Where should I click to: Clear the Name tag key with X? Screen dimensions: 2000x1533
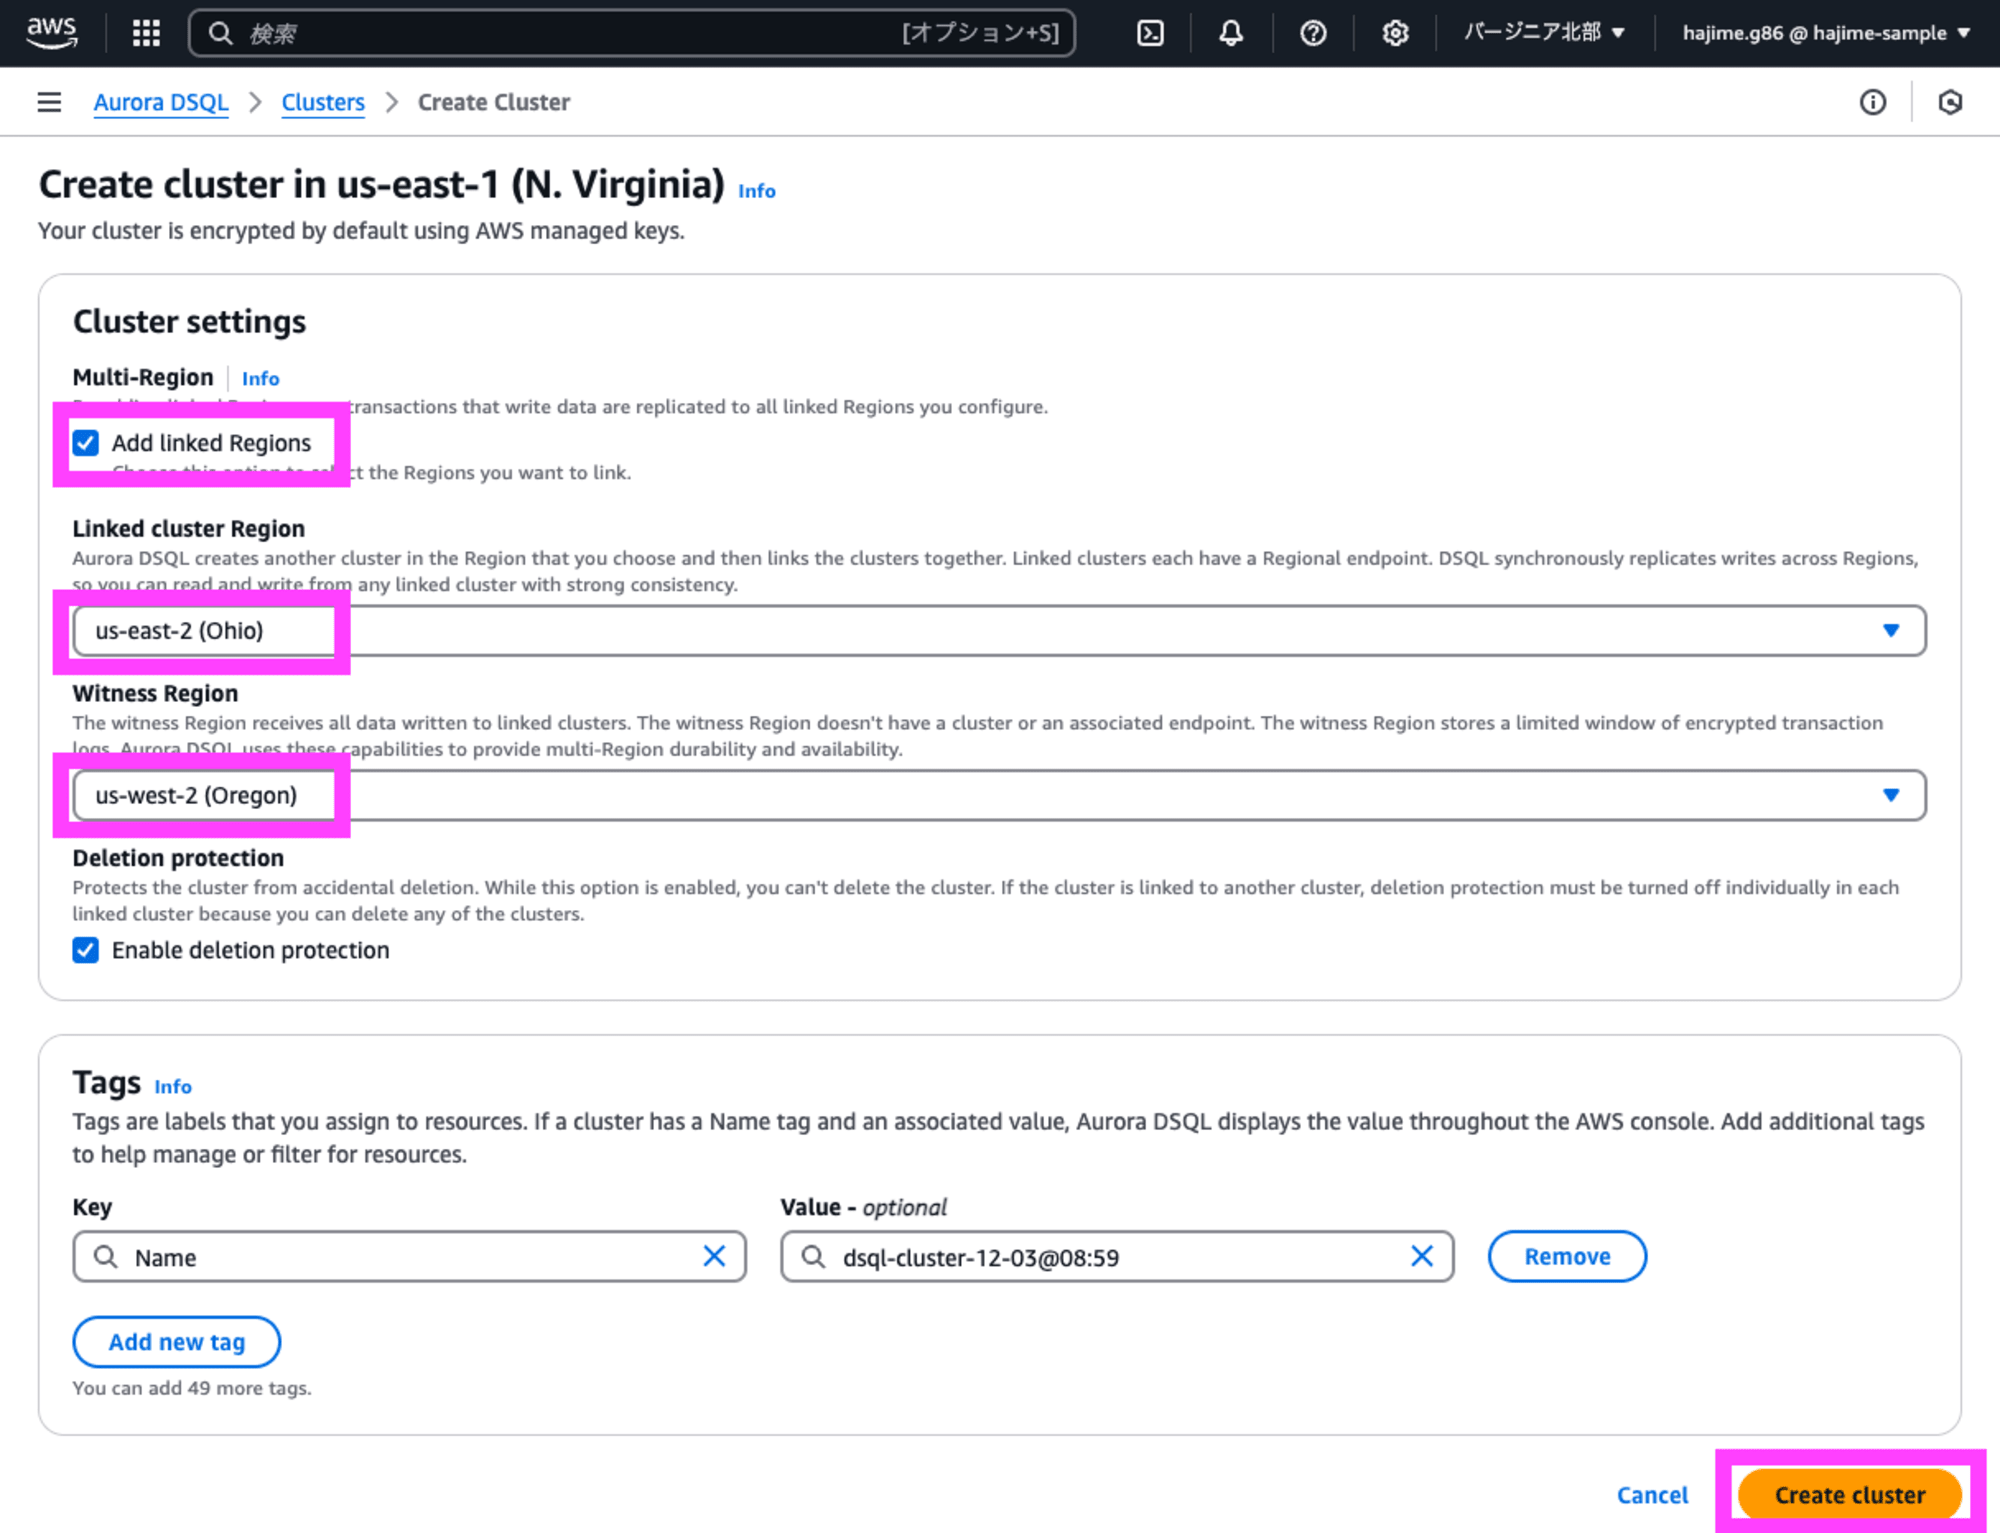point(714,1256)
